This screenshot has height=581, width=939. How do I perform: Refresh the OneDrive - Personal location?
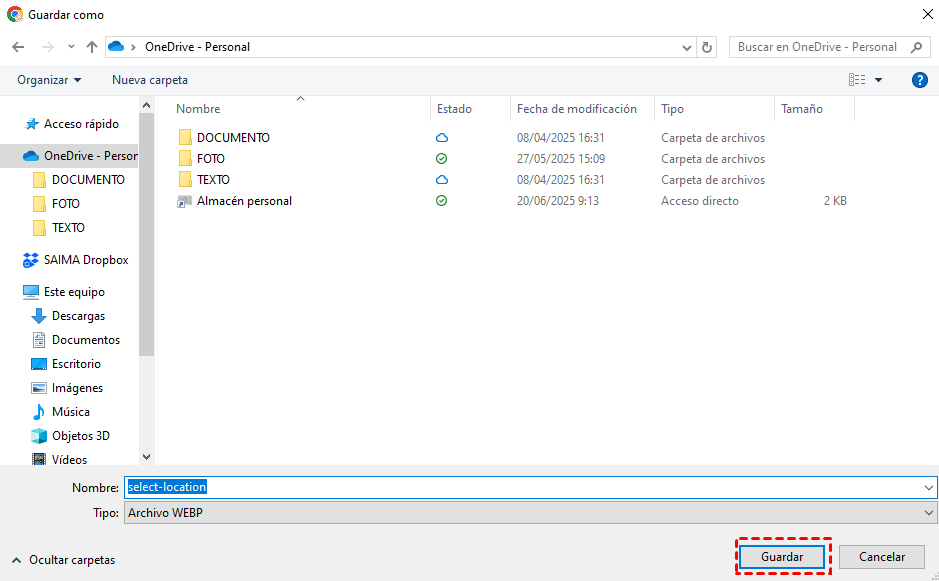(x=707, y=47)
